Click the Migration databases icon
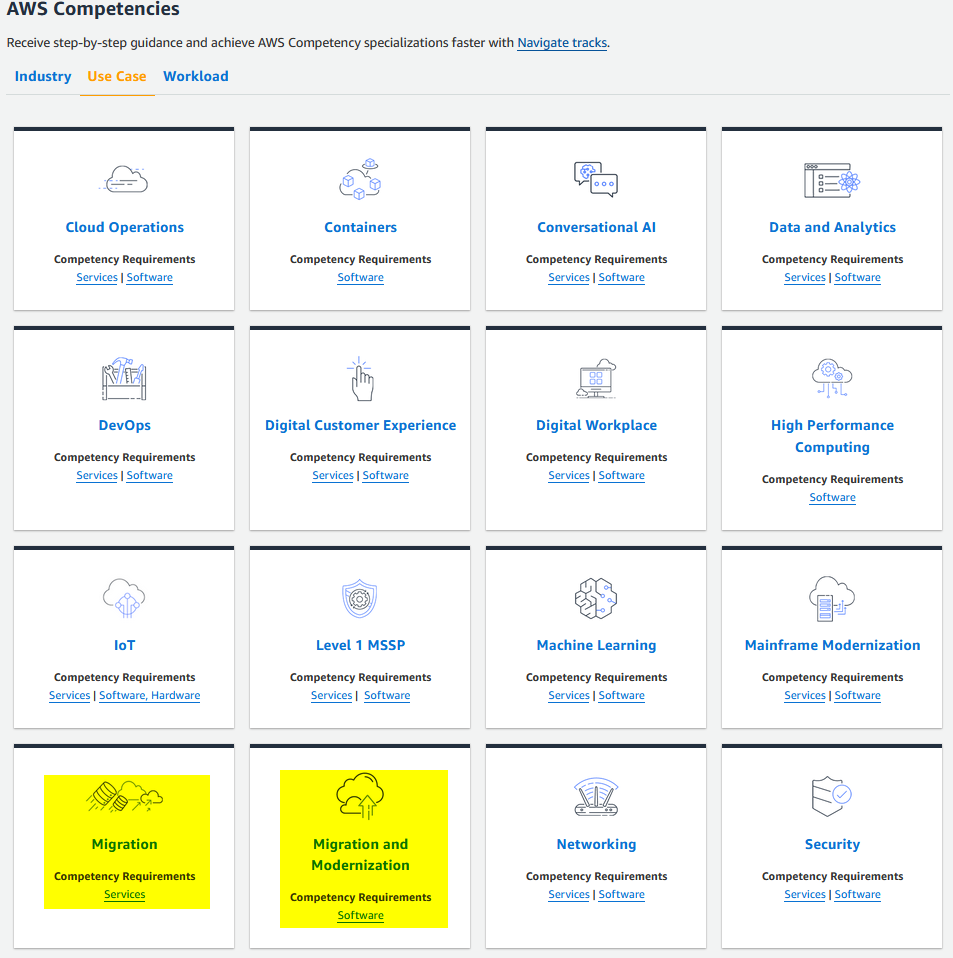Screen dimensions: 953x958 [125, 796]
